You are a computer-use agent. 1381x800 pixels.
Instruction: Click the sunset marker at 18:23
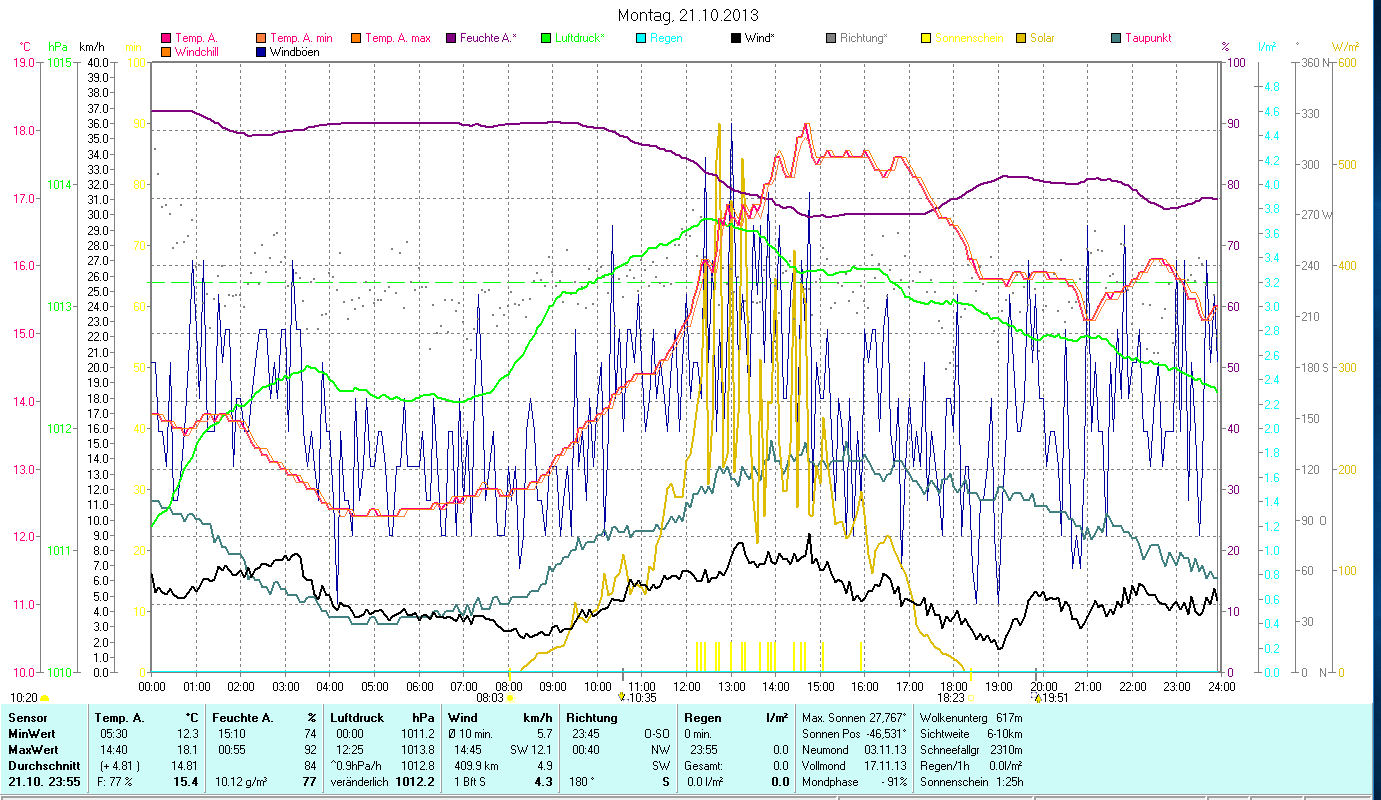[970, 698]
